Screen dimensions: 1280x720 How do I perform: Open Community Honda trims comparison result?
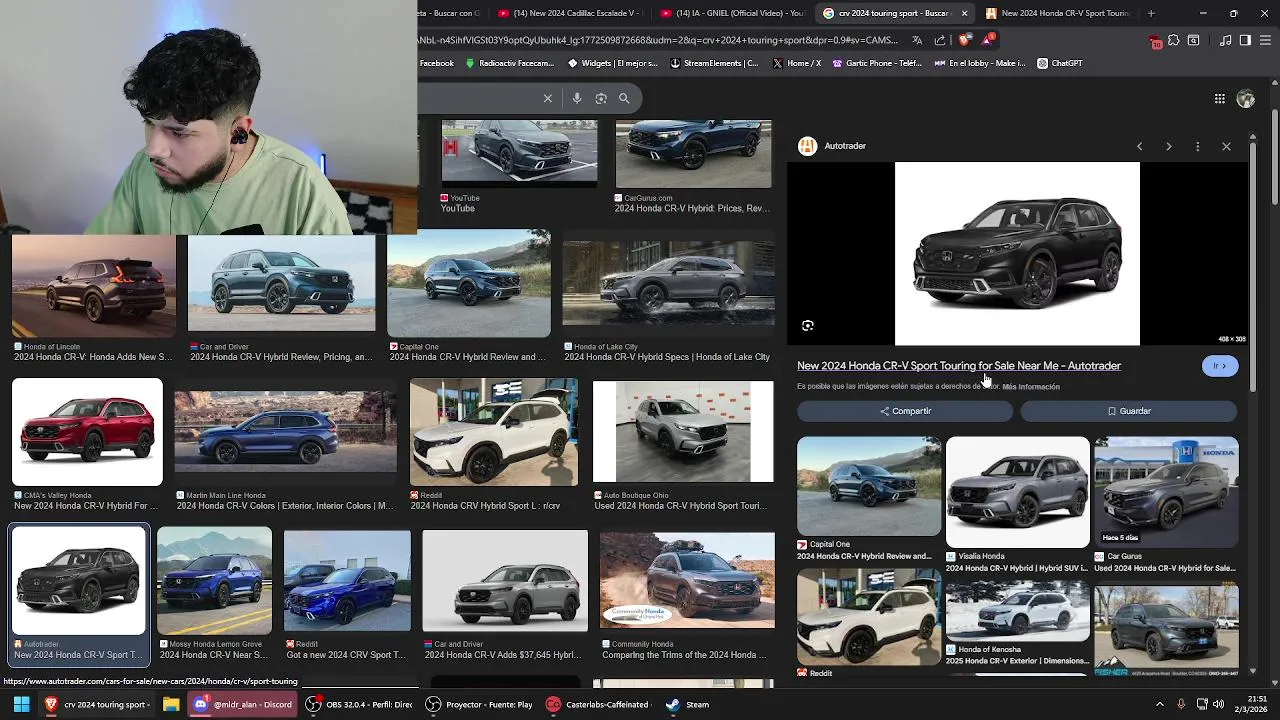pos(687,581)
